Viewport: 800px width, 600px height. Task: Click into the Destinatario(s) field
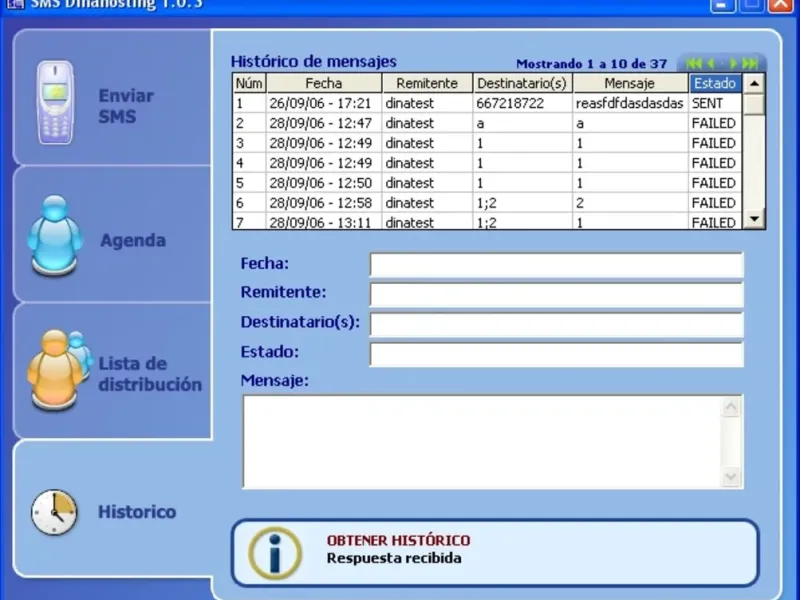click(556, 324)
